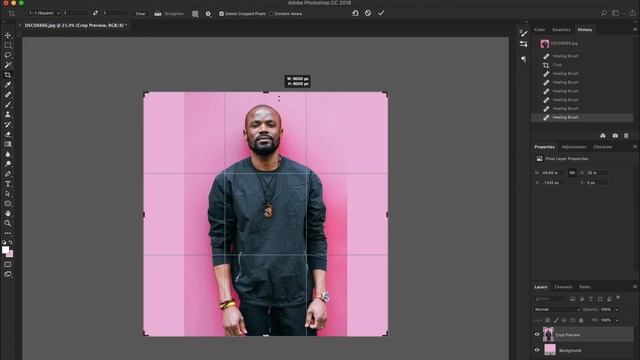Switch to the Adjustments tab
This screenshot has width=640, height=360.
(x=574, y=147)
